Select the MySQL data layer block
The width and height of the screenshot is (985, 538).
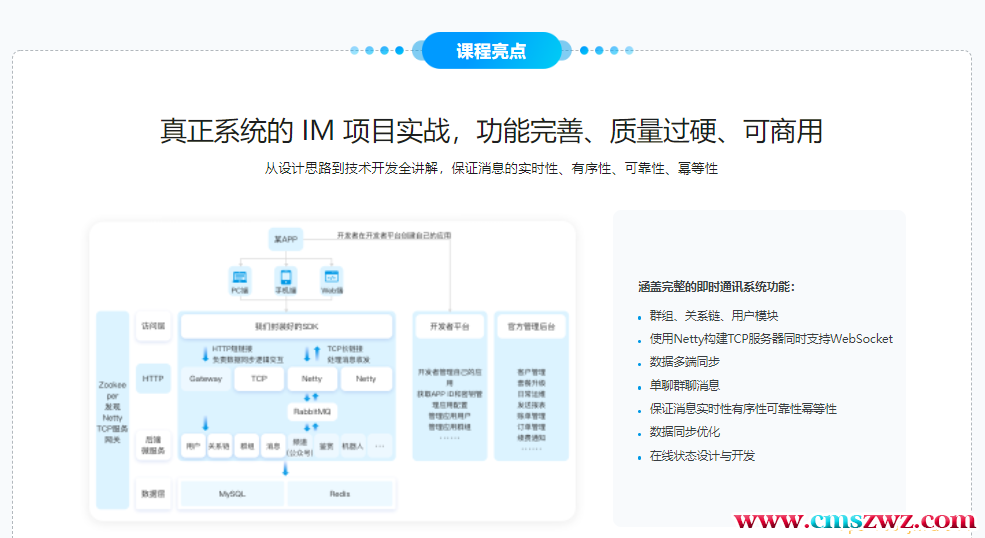click(232, 494)
